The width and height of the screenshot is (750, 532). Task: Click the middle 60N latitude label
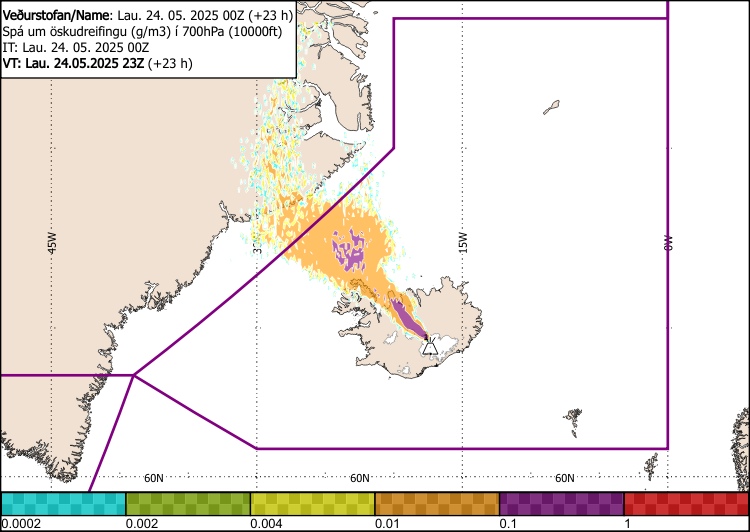360,478
